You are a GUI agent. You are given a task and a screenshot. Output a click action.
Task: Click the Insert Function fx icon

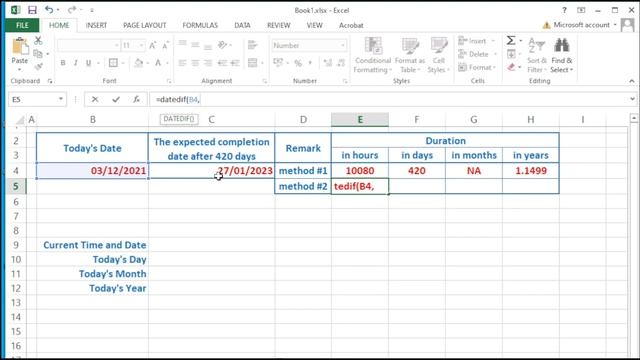point(136,99)
